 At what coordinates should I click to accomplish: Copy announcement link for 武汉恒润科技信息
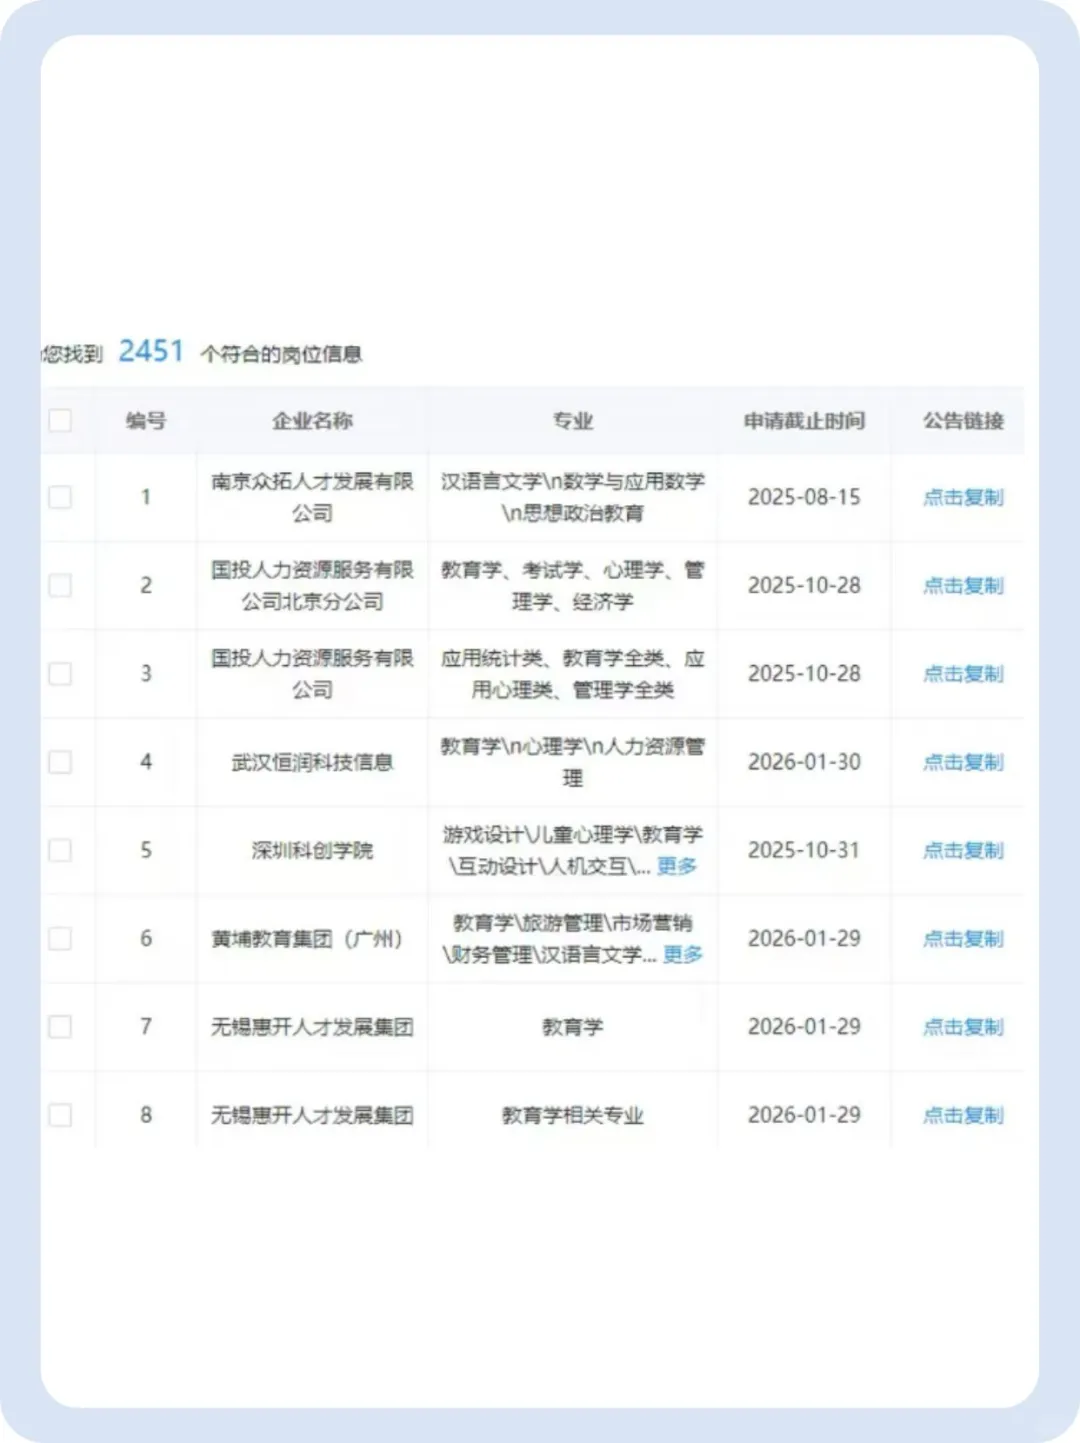[962, 762]
